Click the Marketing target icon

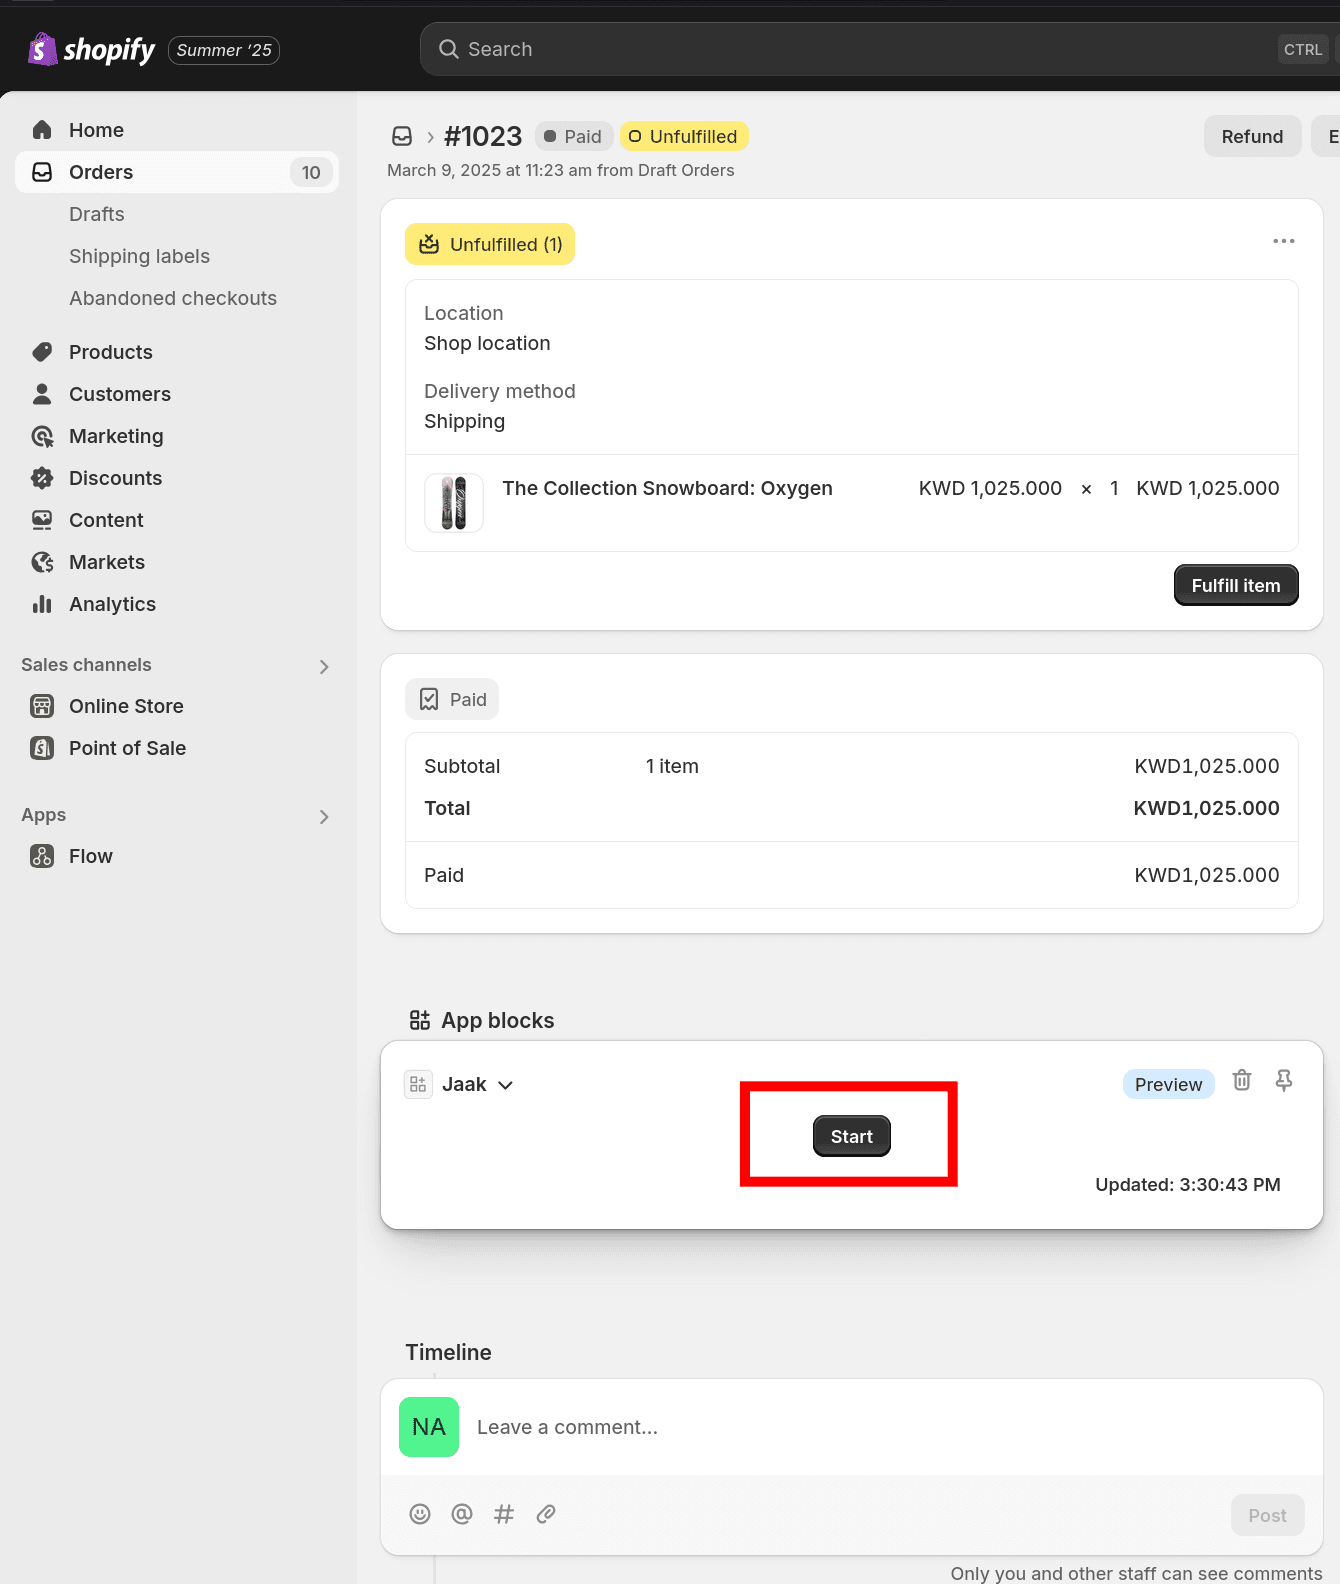tap(42, 436)
